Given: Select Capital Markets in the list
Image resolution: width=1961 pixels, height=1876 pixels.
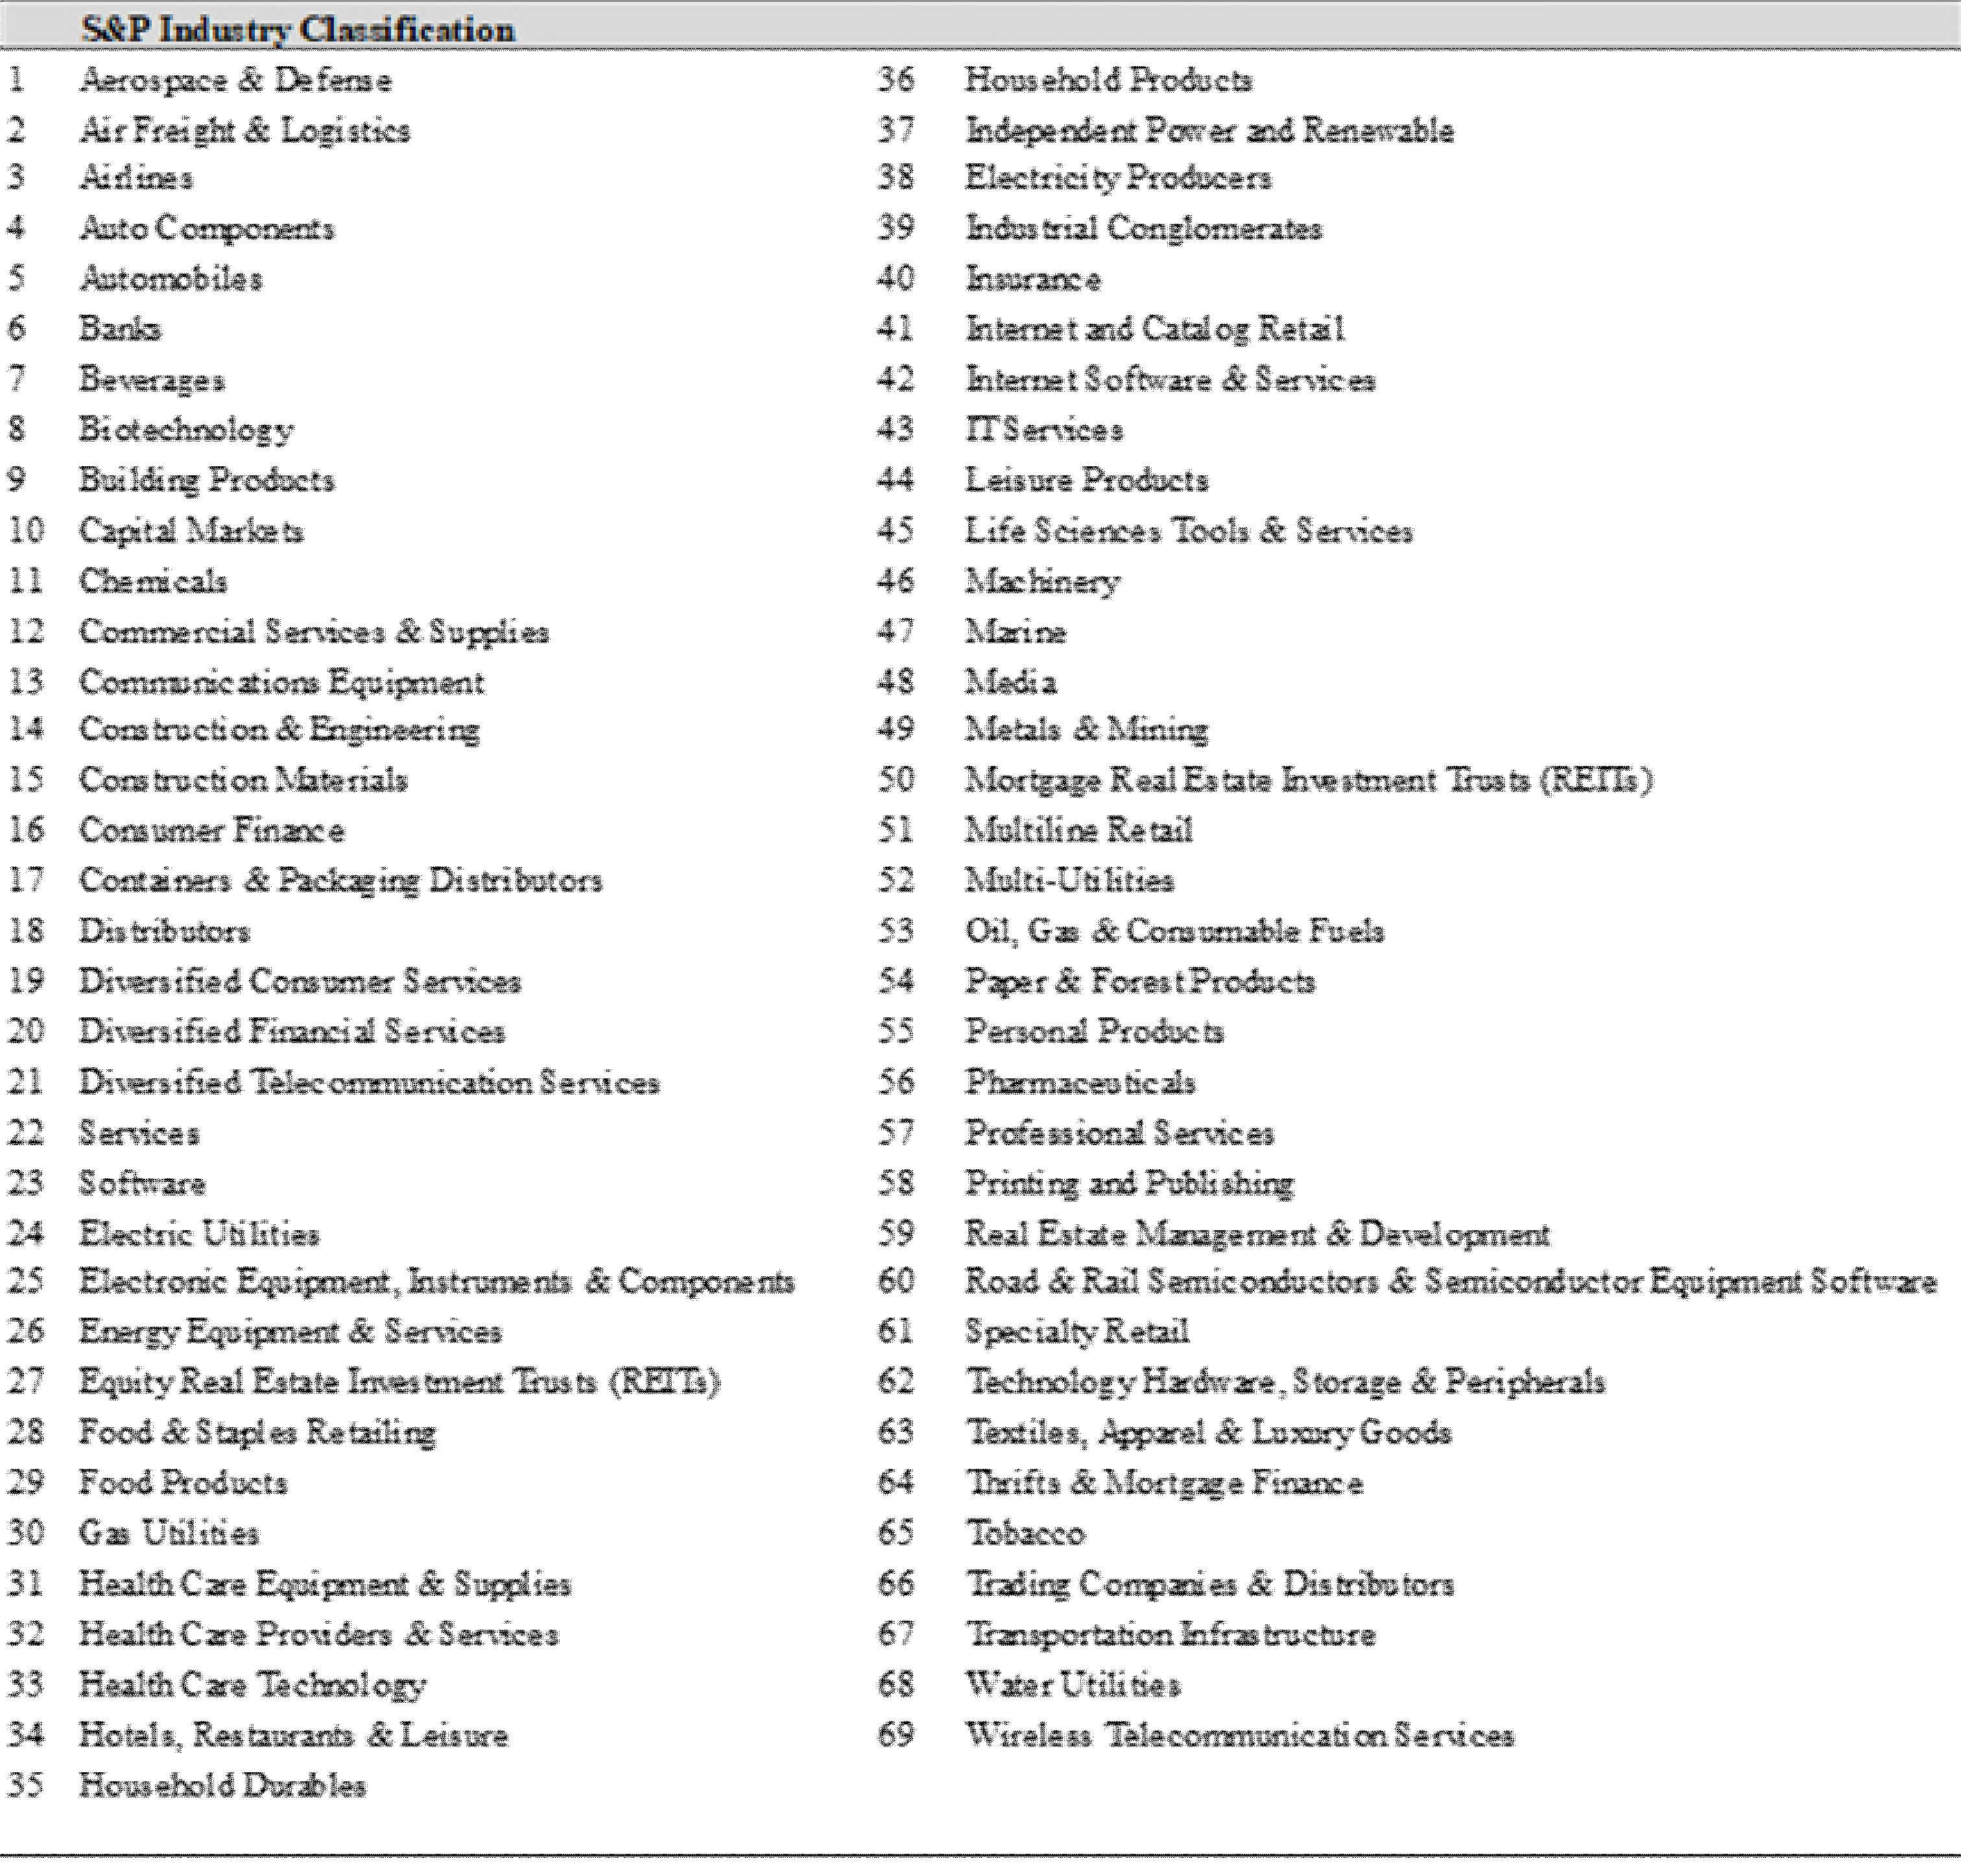Looking at the screenshot, I should coord(191,530).
